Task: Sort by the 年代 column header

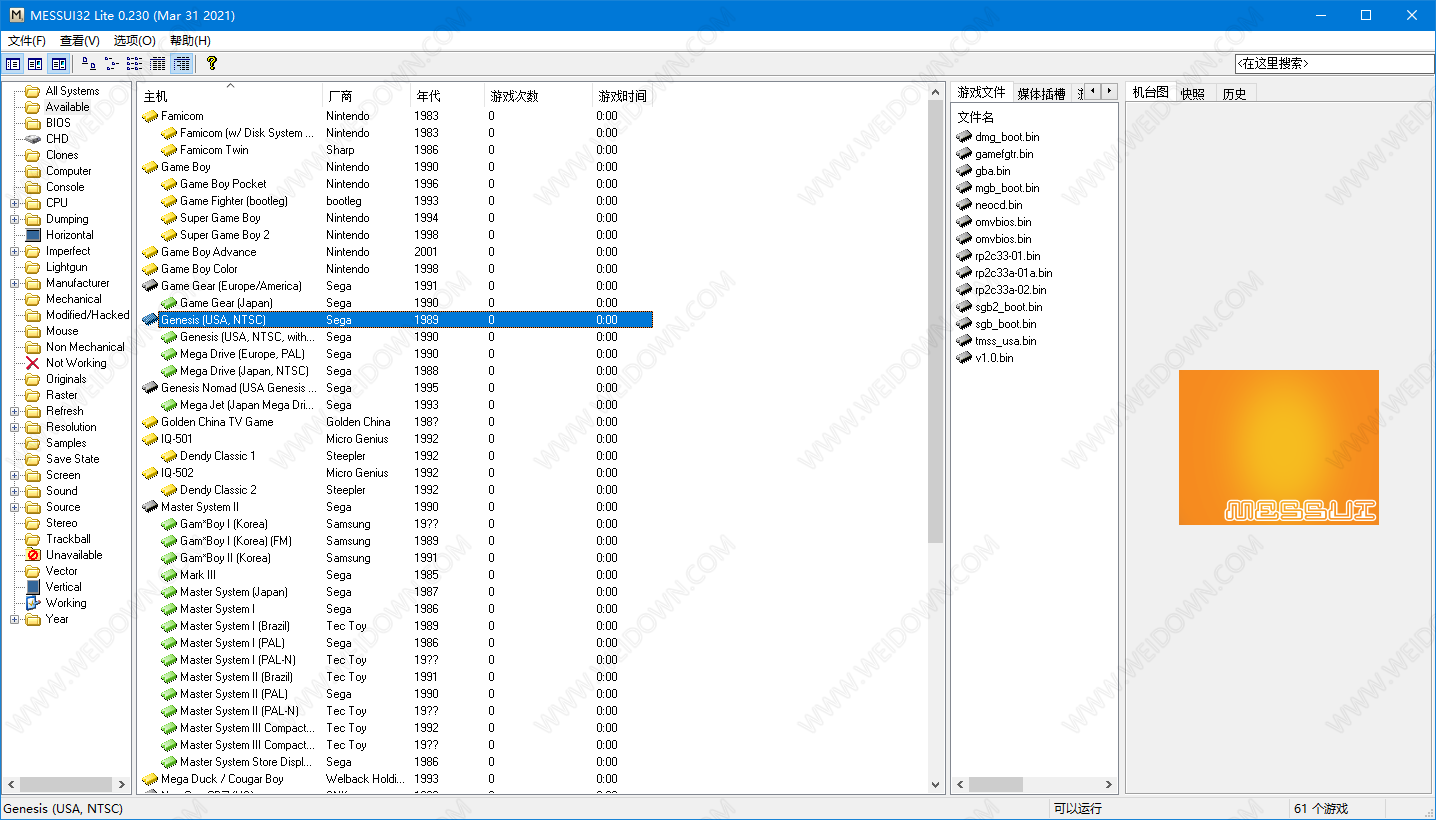Action: tap(446, 96)
